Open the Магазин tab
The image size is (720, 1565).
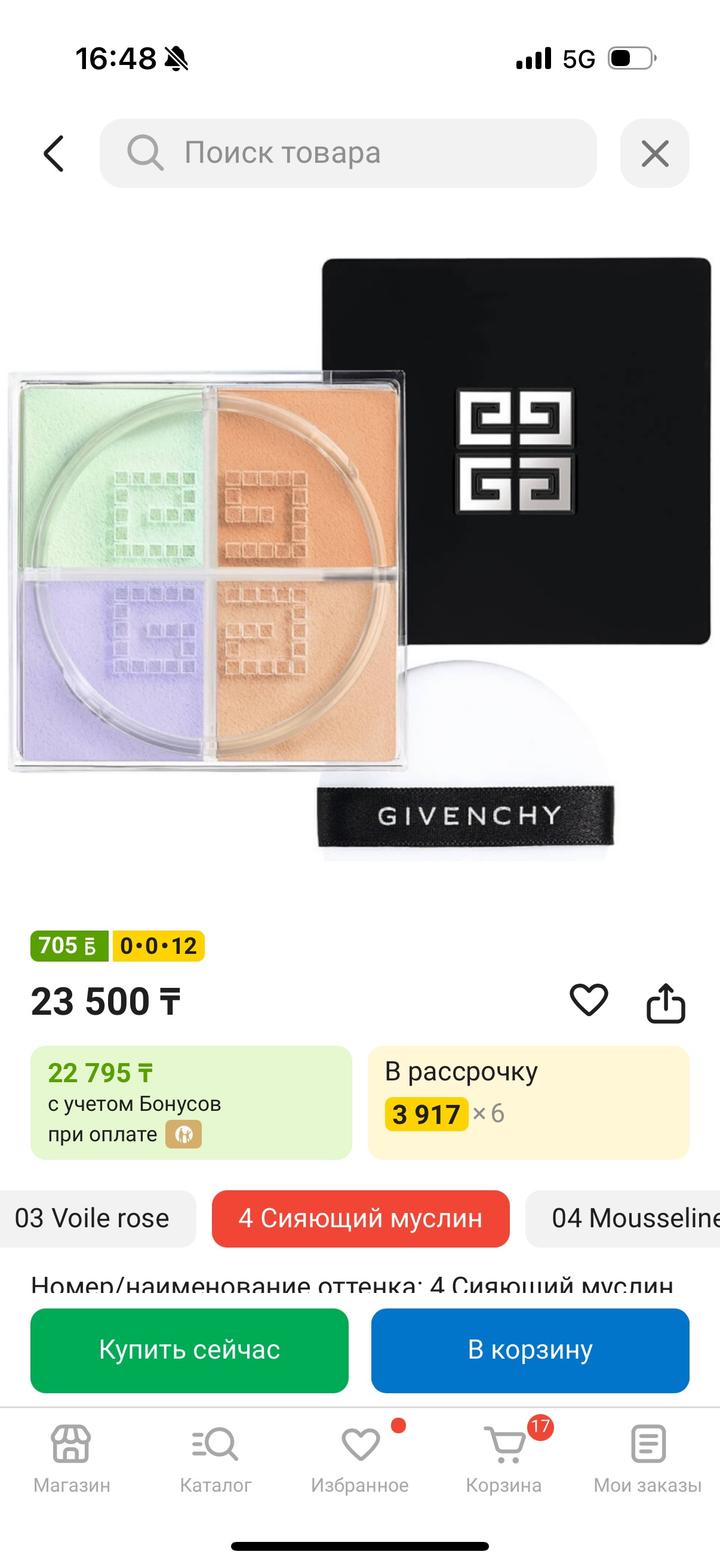tap(71, 1458)
